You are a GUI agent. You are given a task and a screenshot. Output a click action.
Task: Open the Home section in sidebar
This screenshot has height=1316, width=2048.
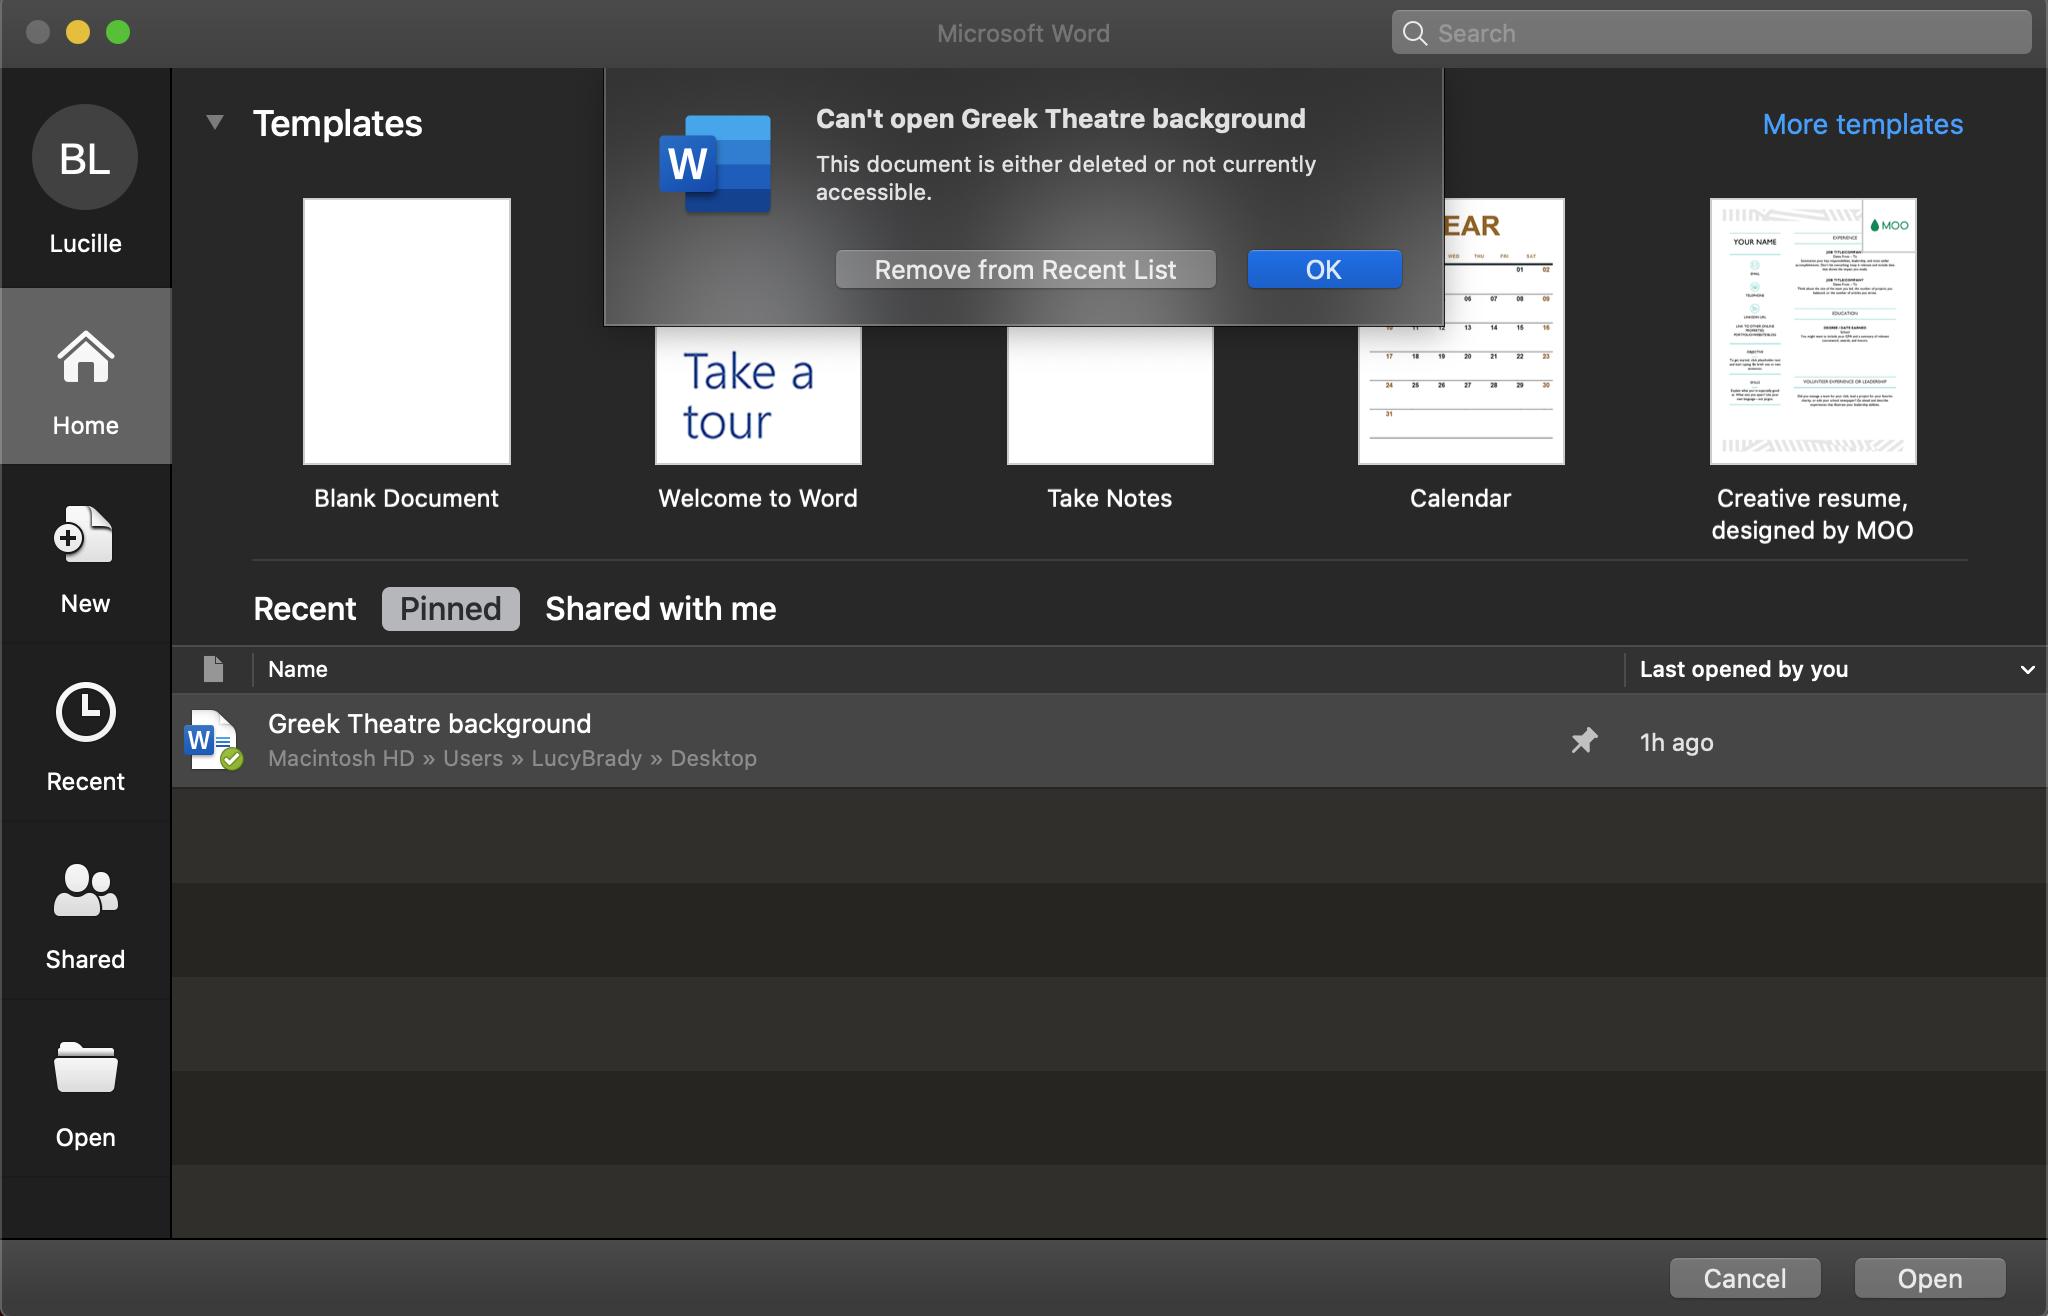[x=86, y=377]
